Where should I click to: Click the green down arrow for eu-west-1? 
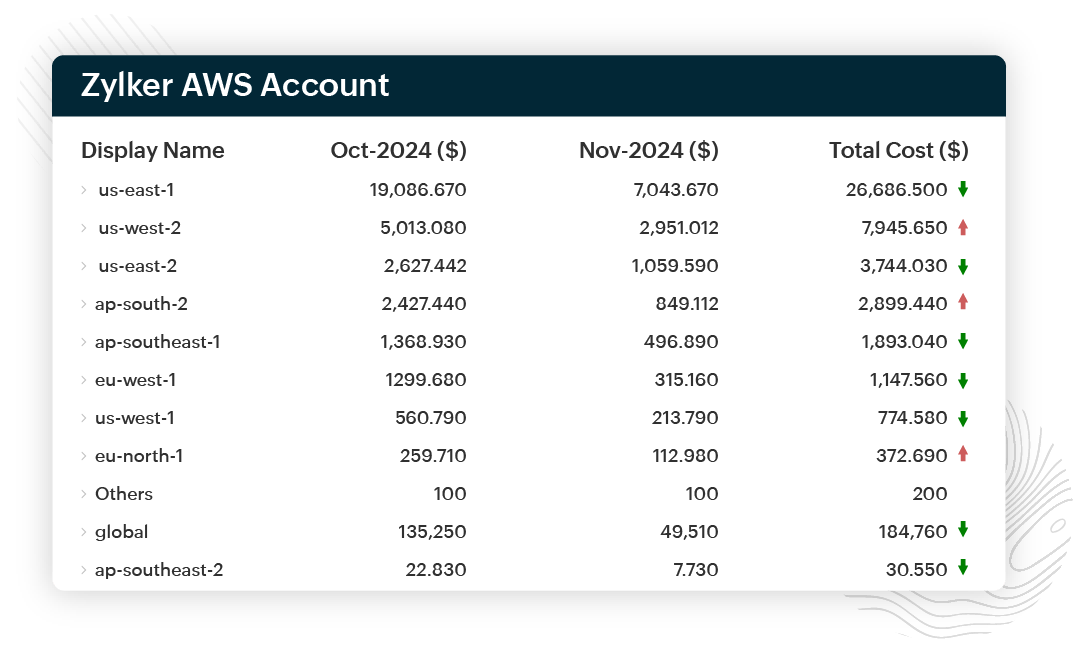coord(963,380)
